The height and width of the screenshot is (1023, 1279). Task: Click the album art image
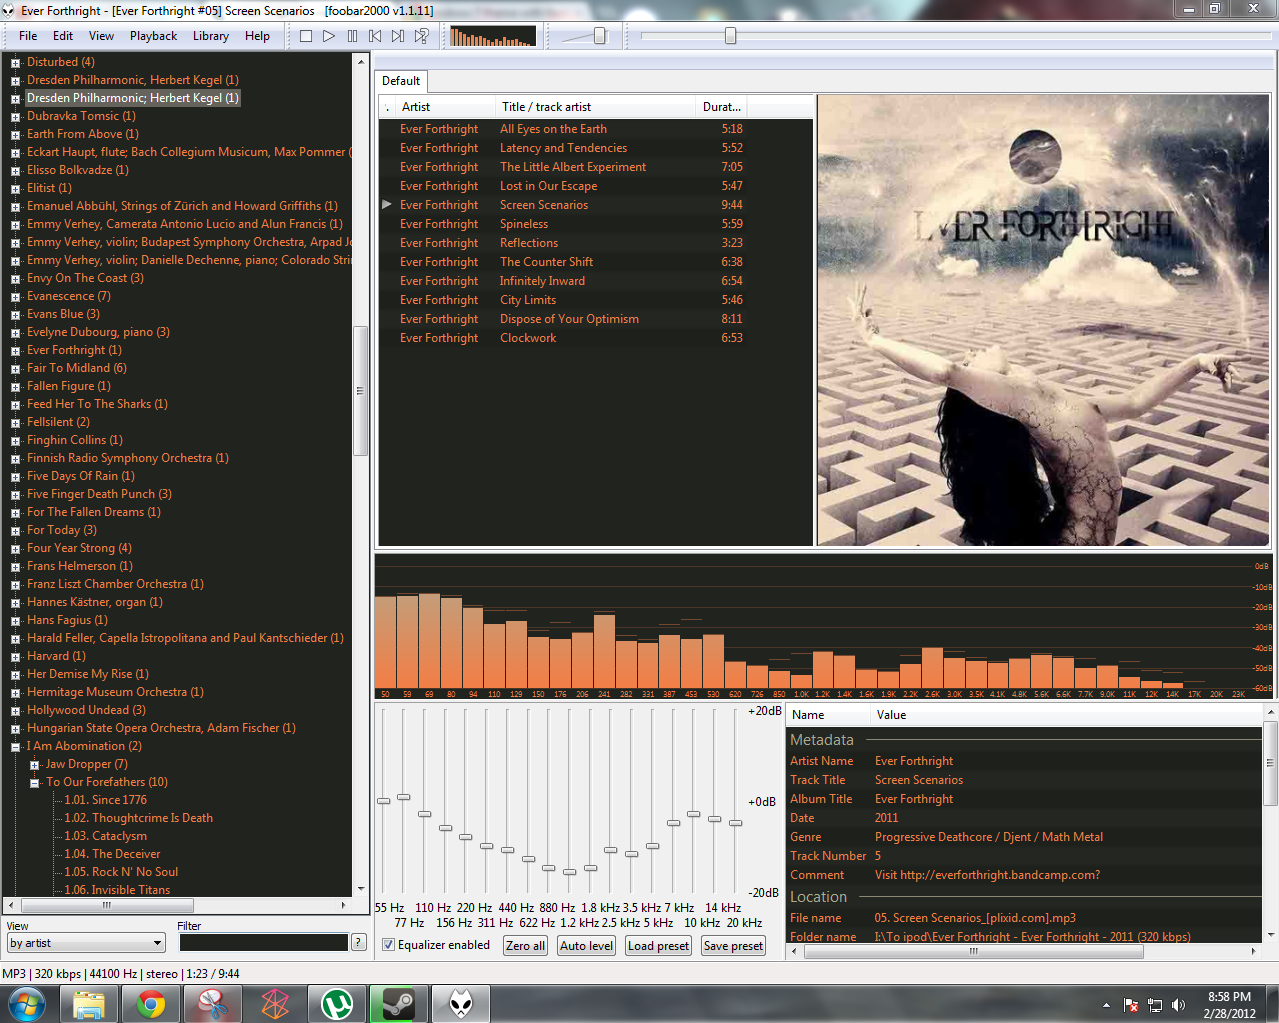(1043, 320)
